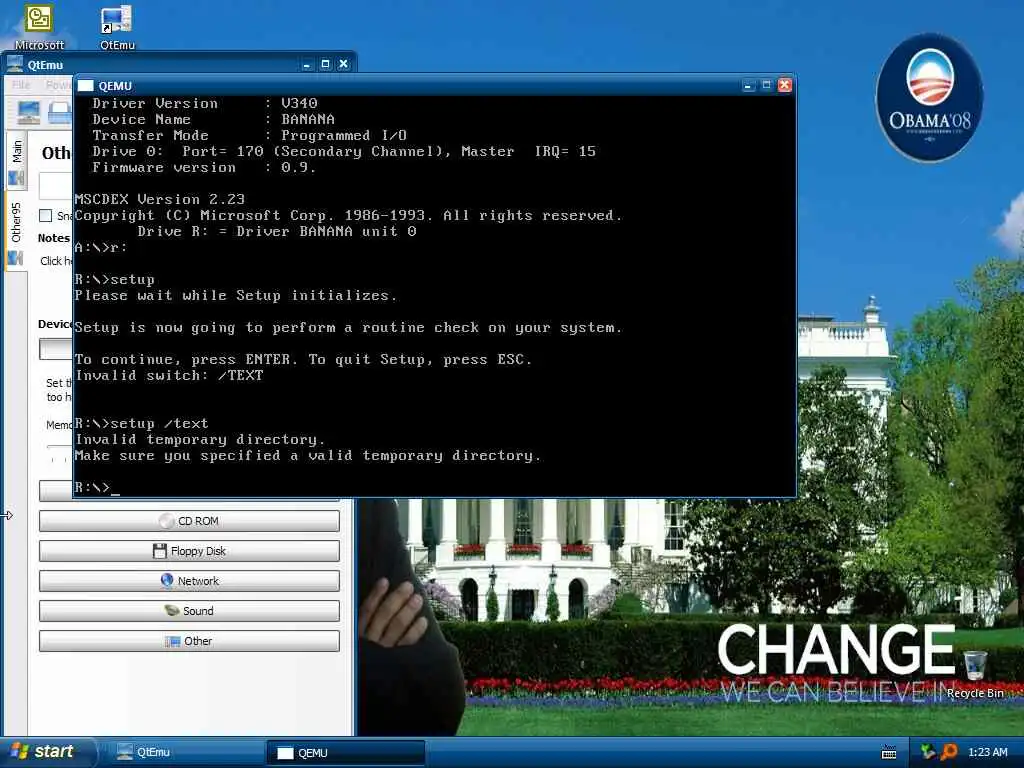Open the QEMU window title bar icon menu

[x=86, y=86]
